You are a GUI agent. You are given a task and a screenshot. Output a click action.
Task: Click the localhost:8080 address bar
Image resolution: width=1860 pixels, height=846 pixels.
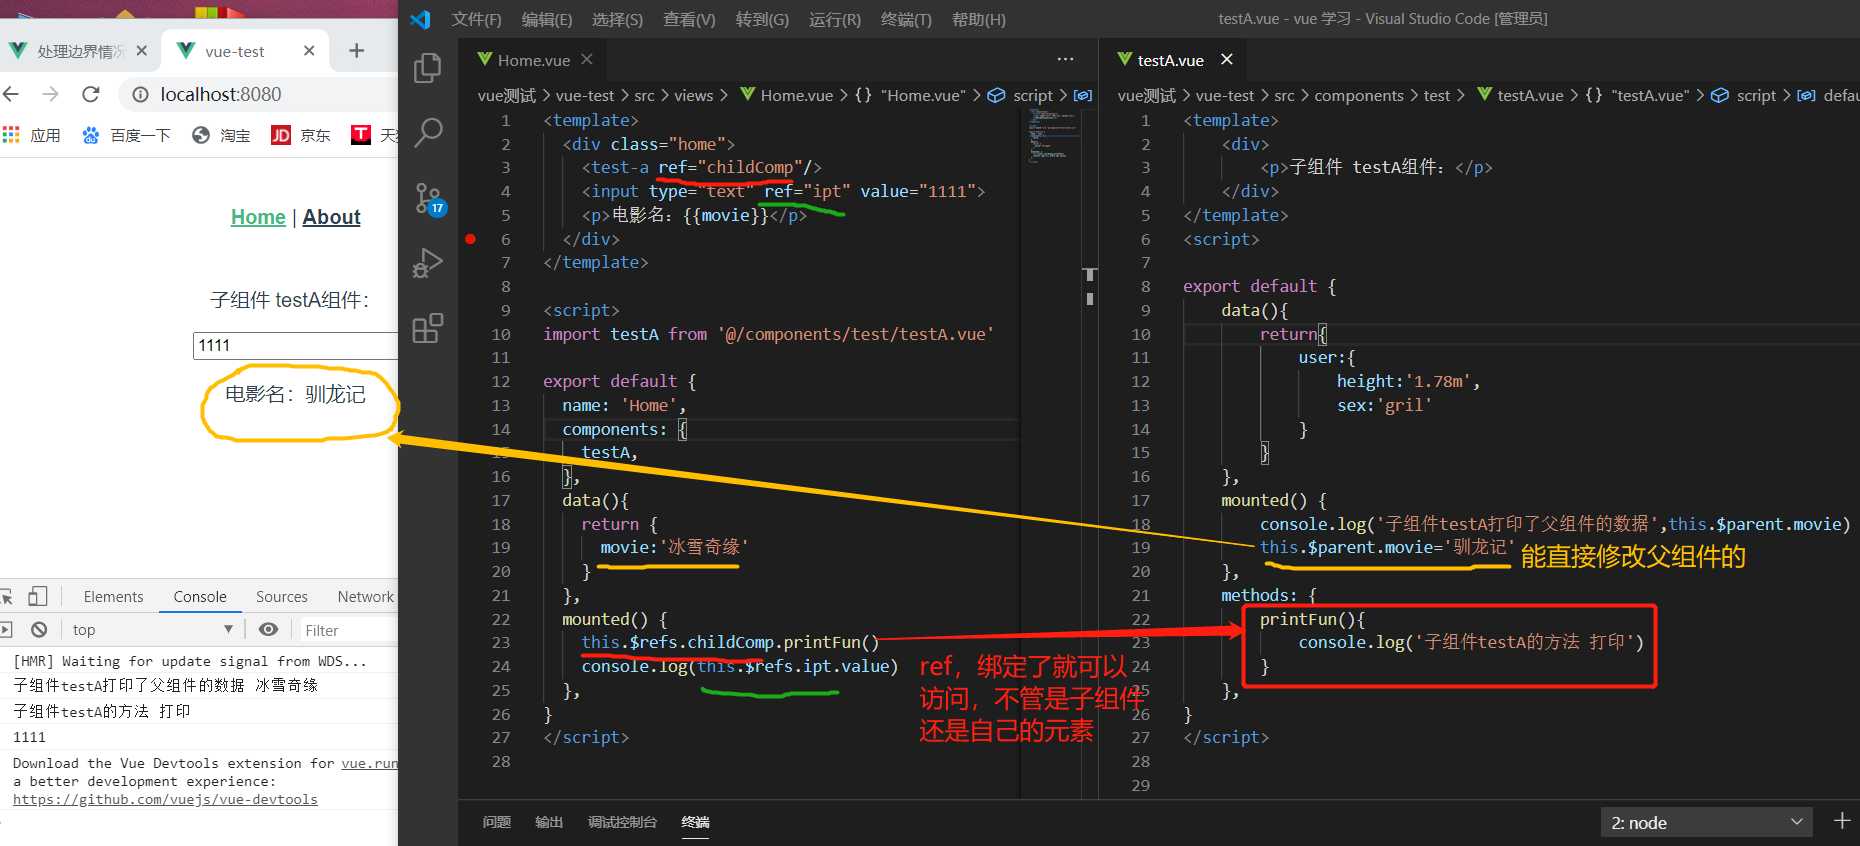pos(258,94)
